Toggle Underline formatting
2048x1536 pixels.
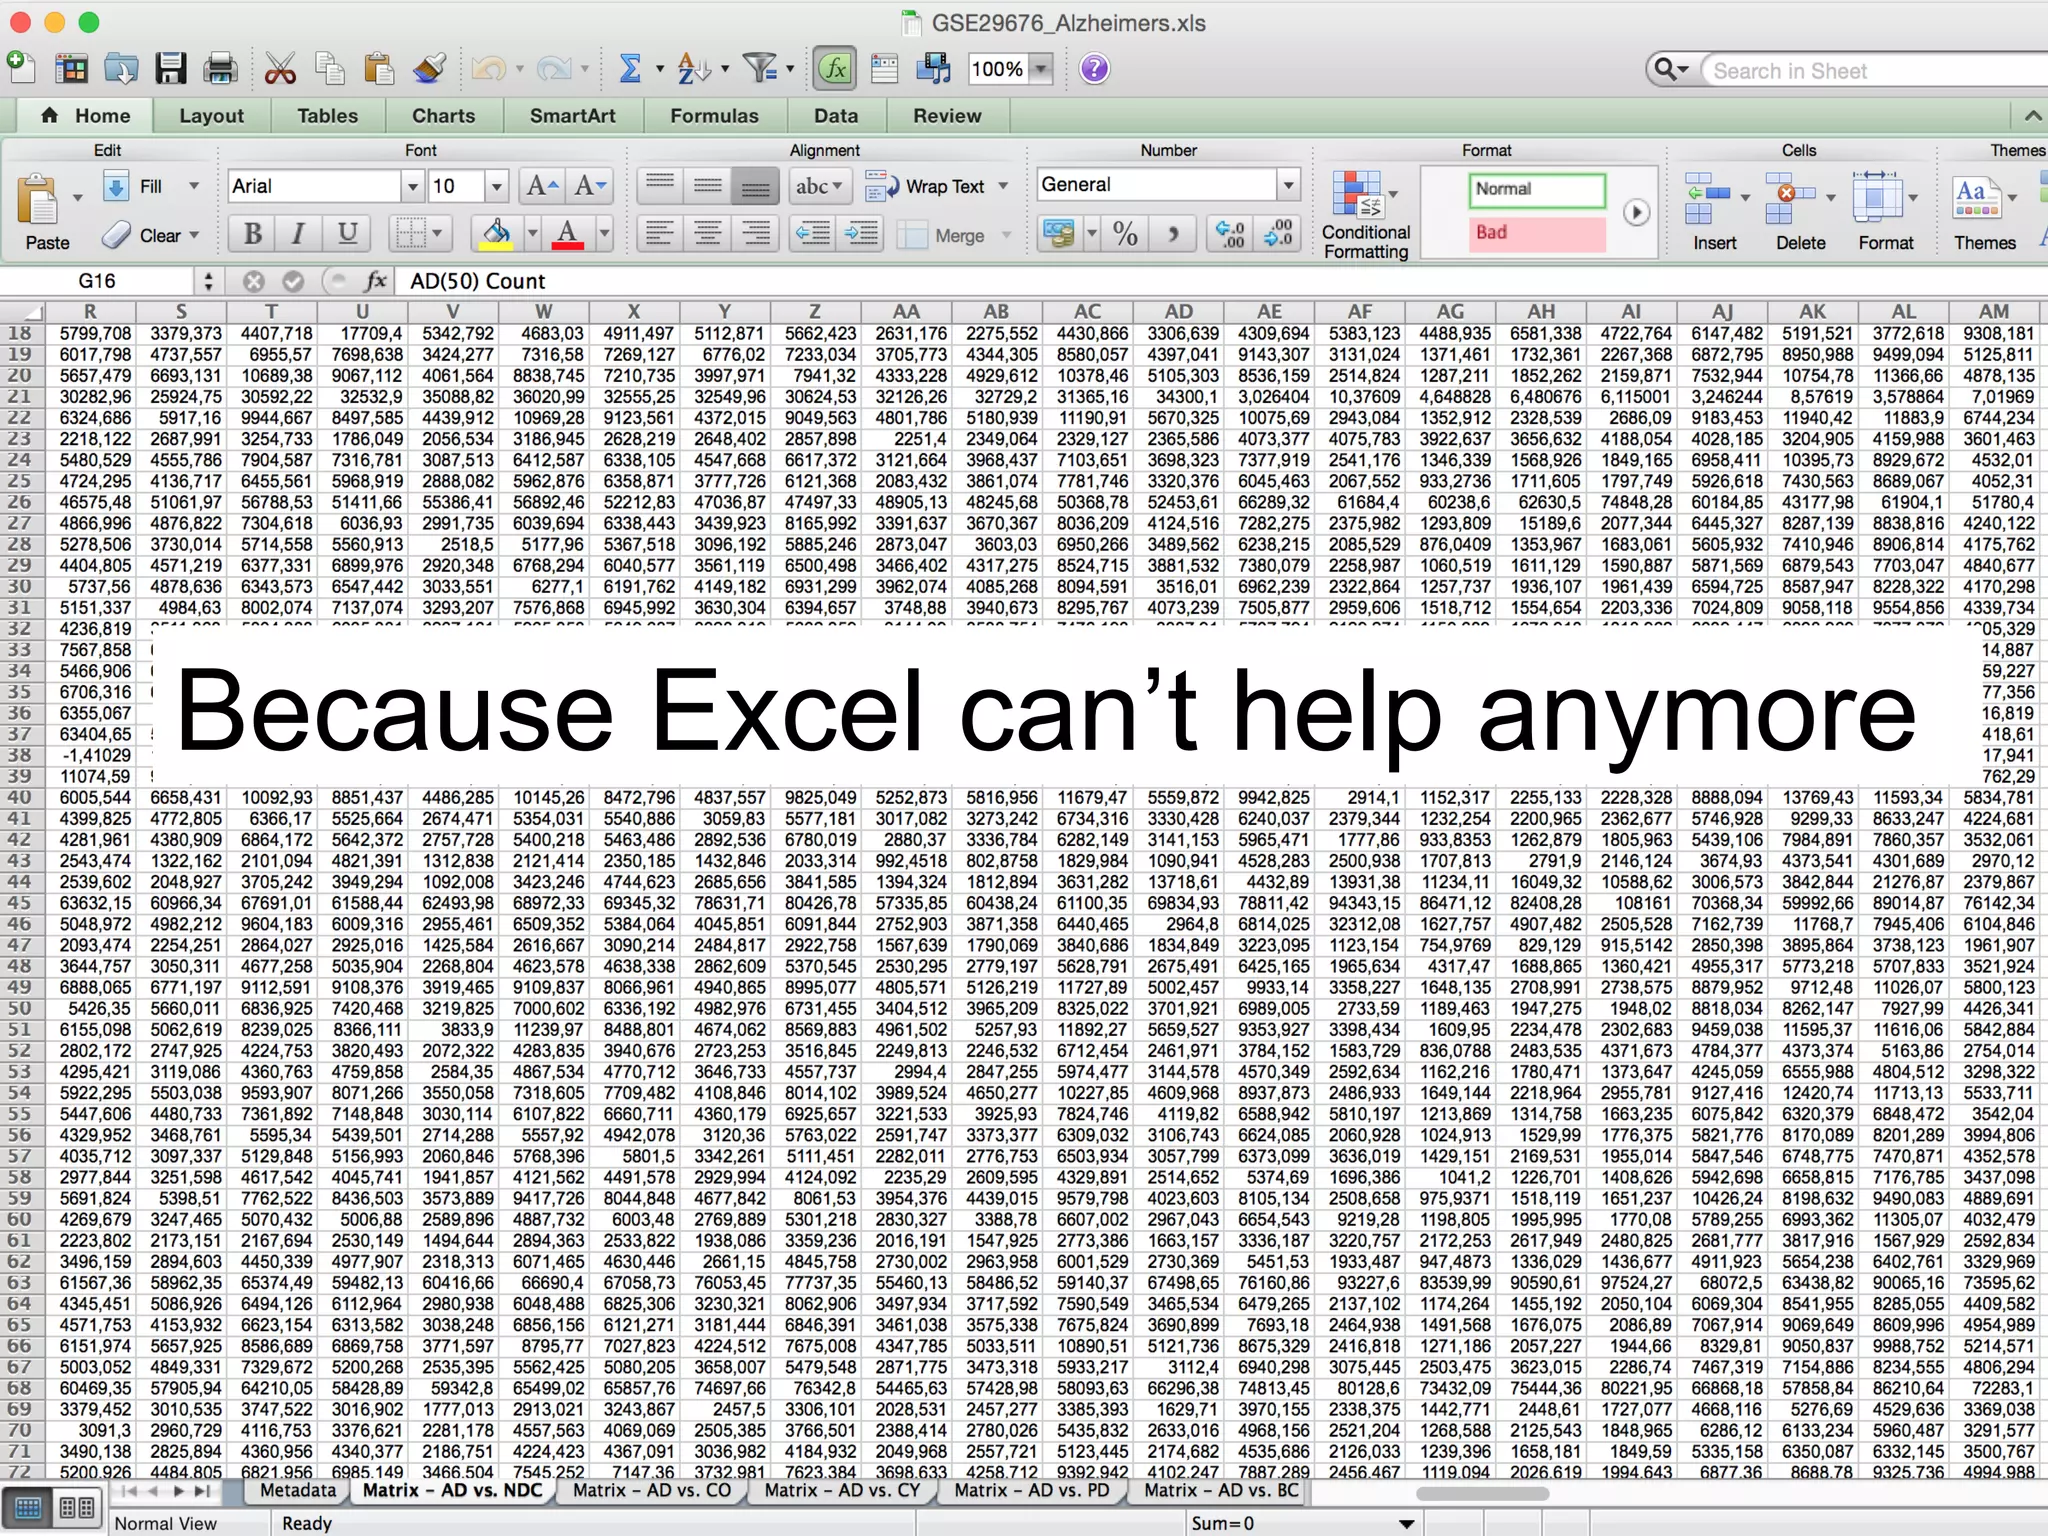point(347,234)
